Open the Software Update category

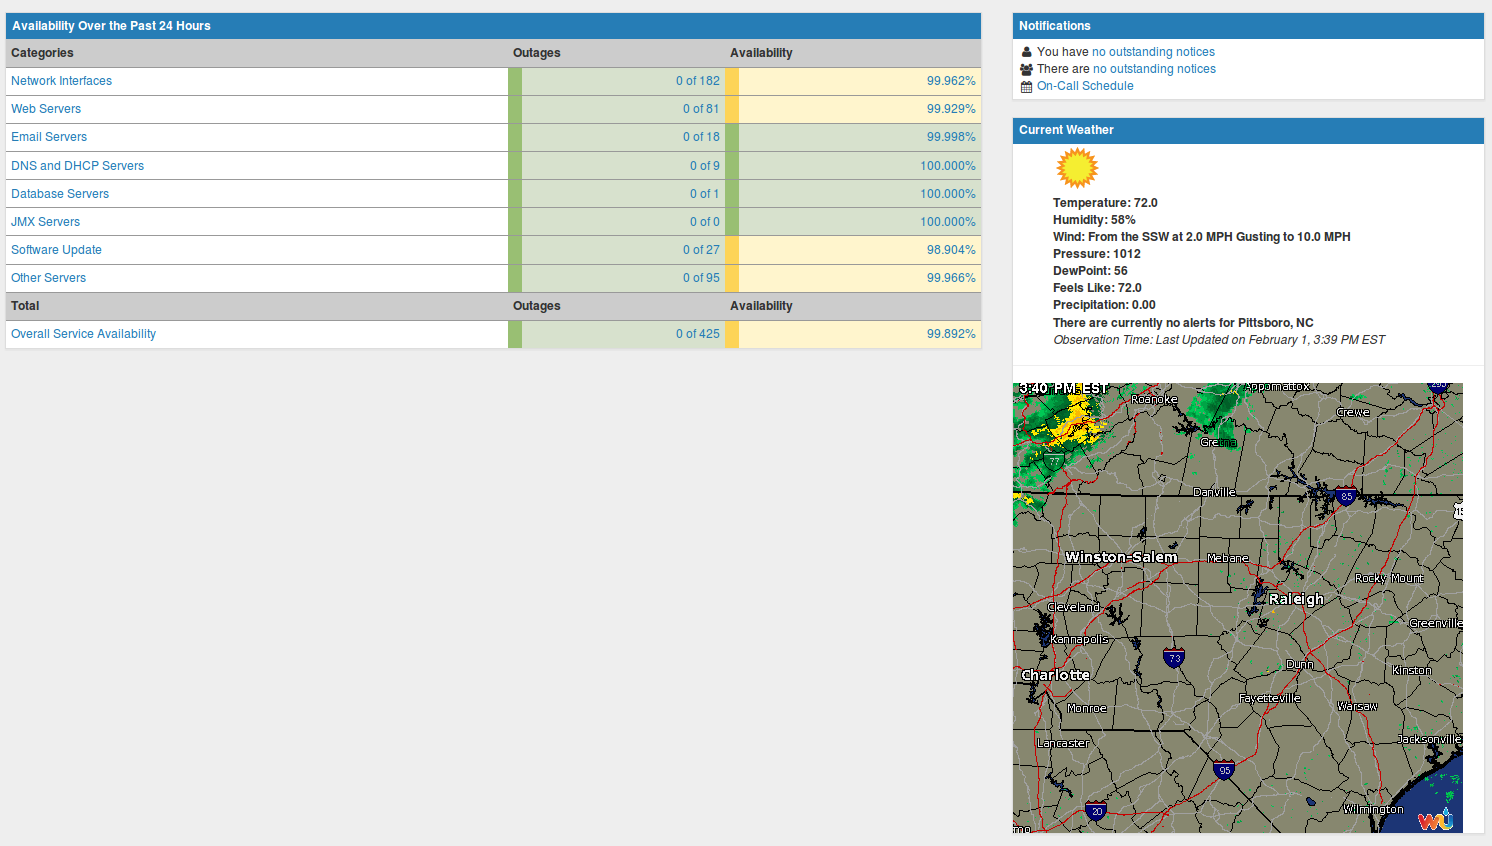pyautogui.click(x=56, y=250)
